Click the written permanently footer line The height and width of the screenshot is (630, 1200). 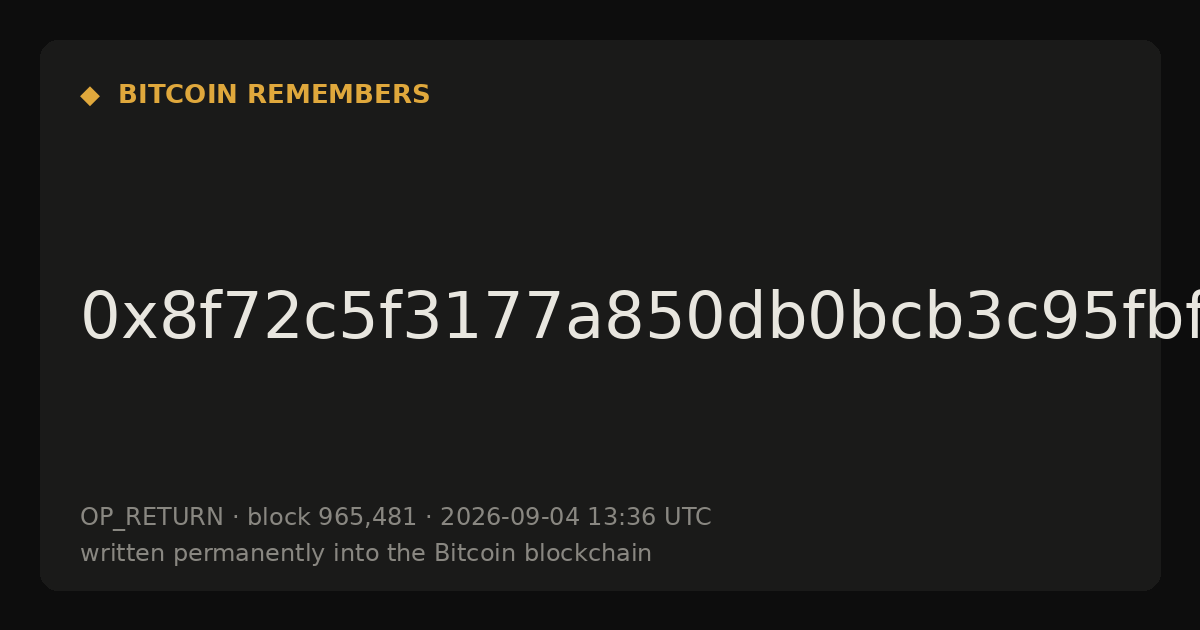click(x=366, y=554)
